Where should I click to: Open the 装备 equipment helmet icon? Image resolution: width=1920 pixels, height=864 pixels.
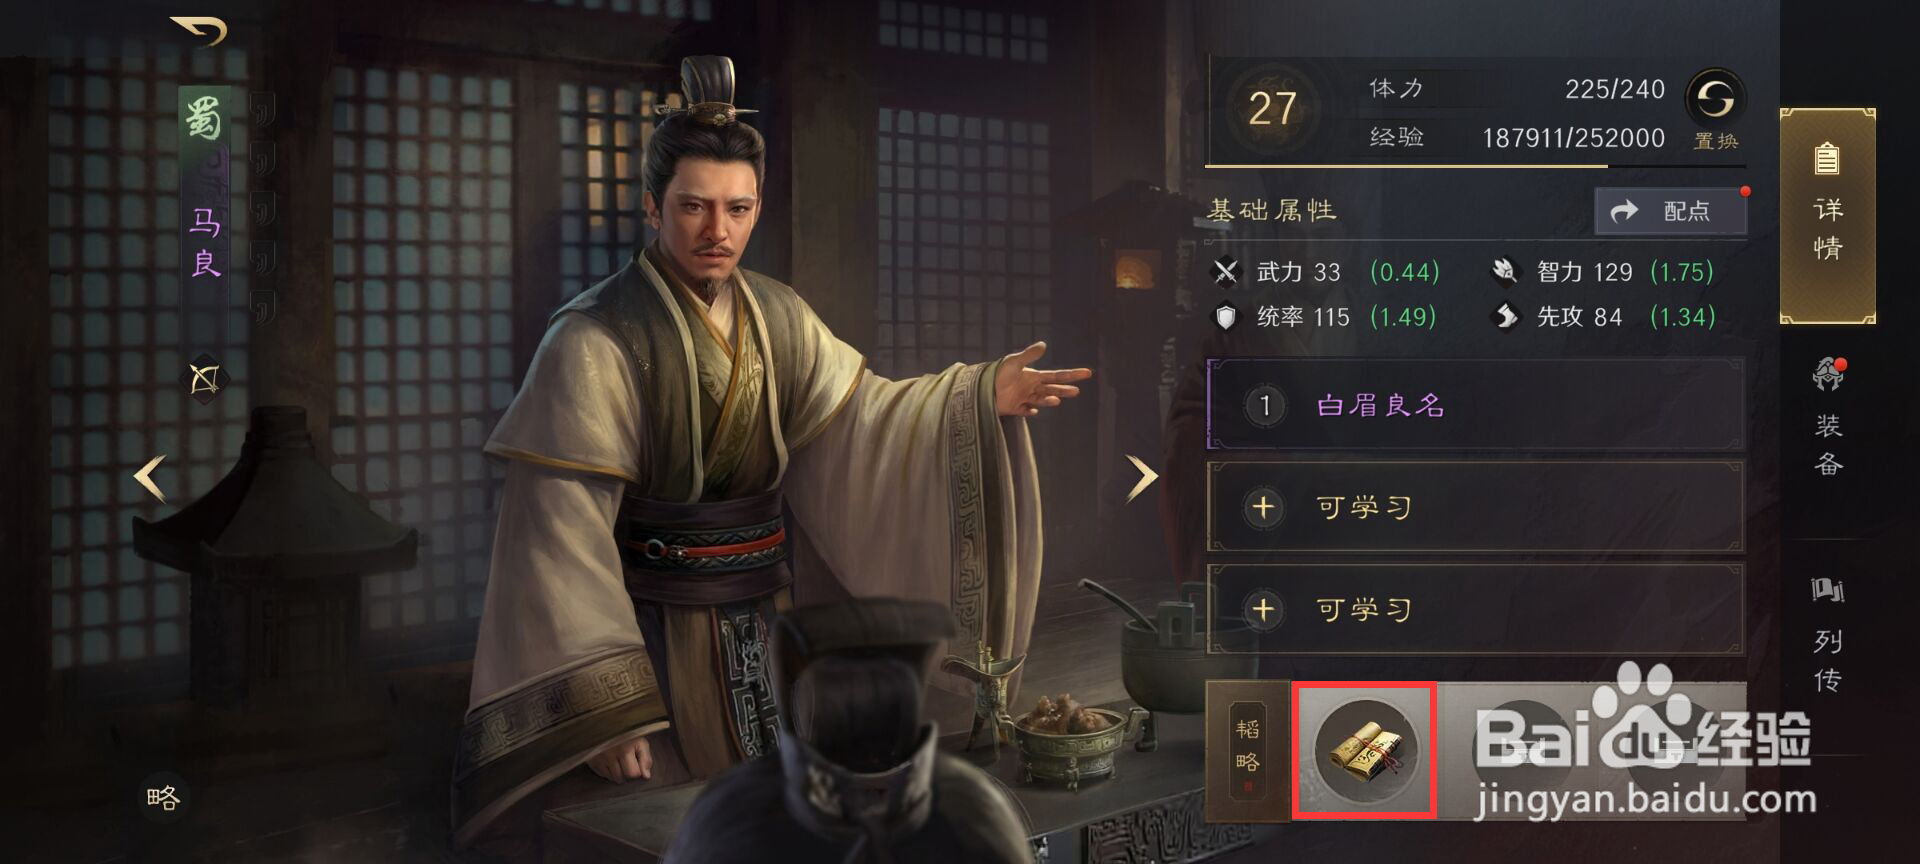coord(1828,376)
